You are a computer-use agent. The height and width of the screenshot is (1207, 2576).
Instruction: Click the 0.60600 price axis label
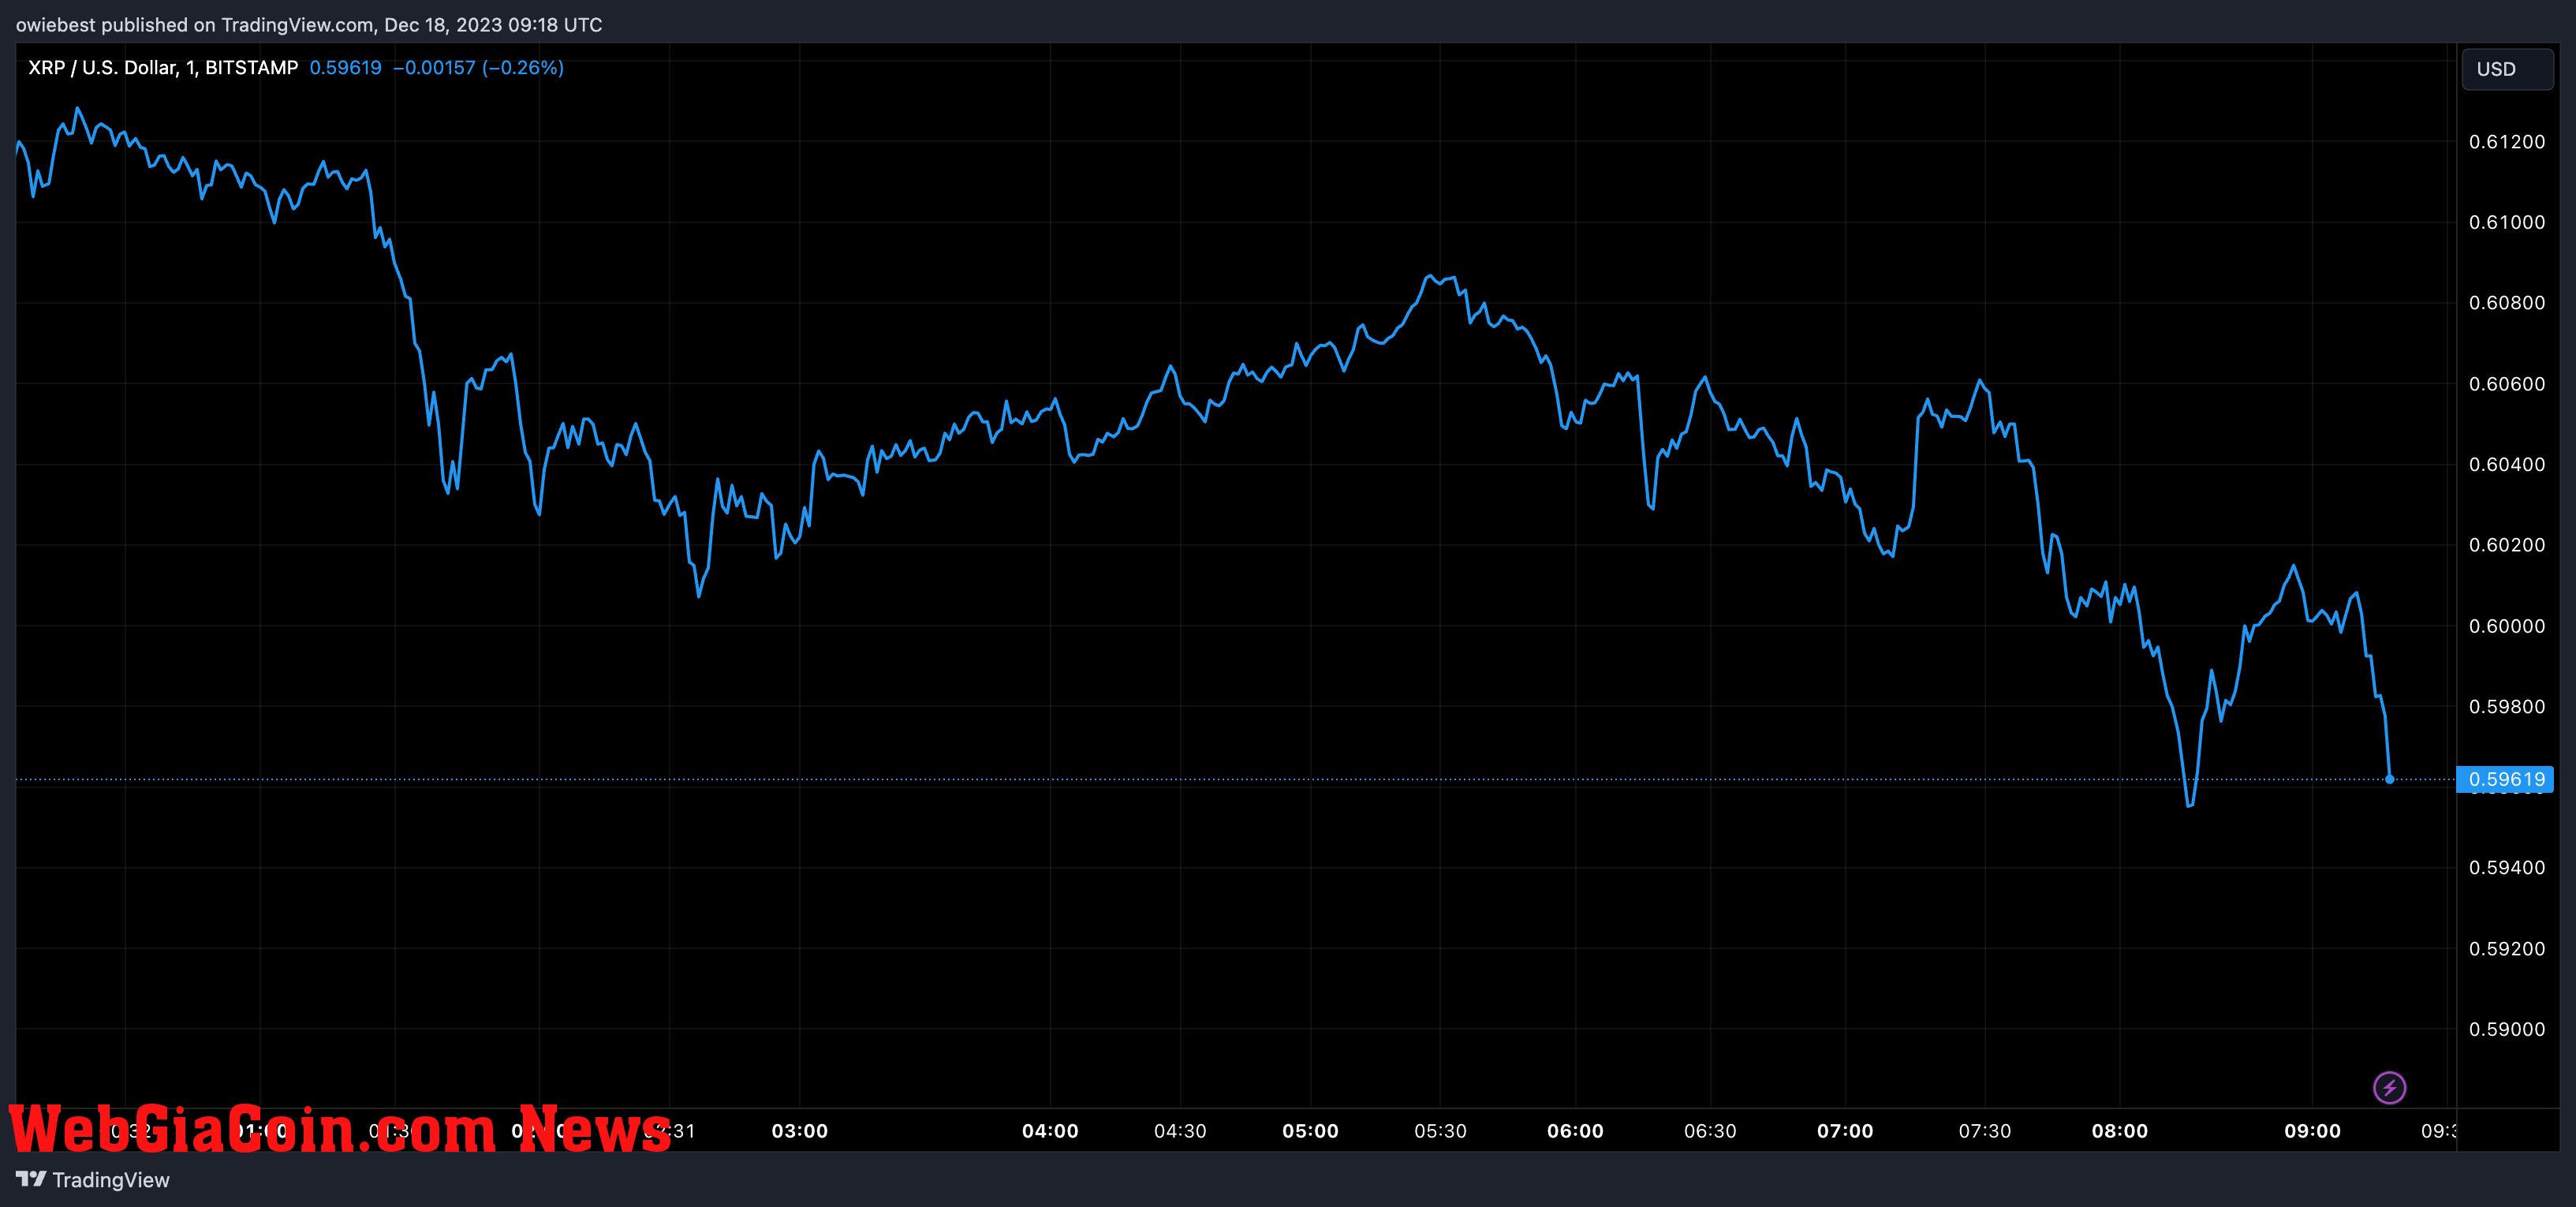point(2507,384)
